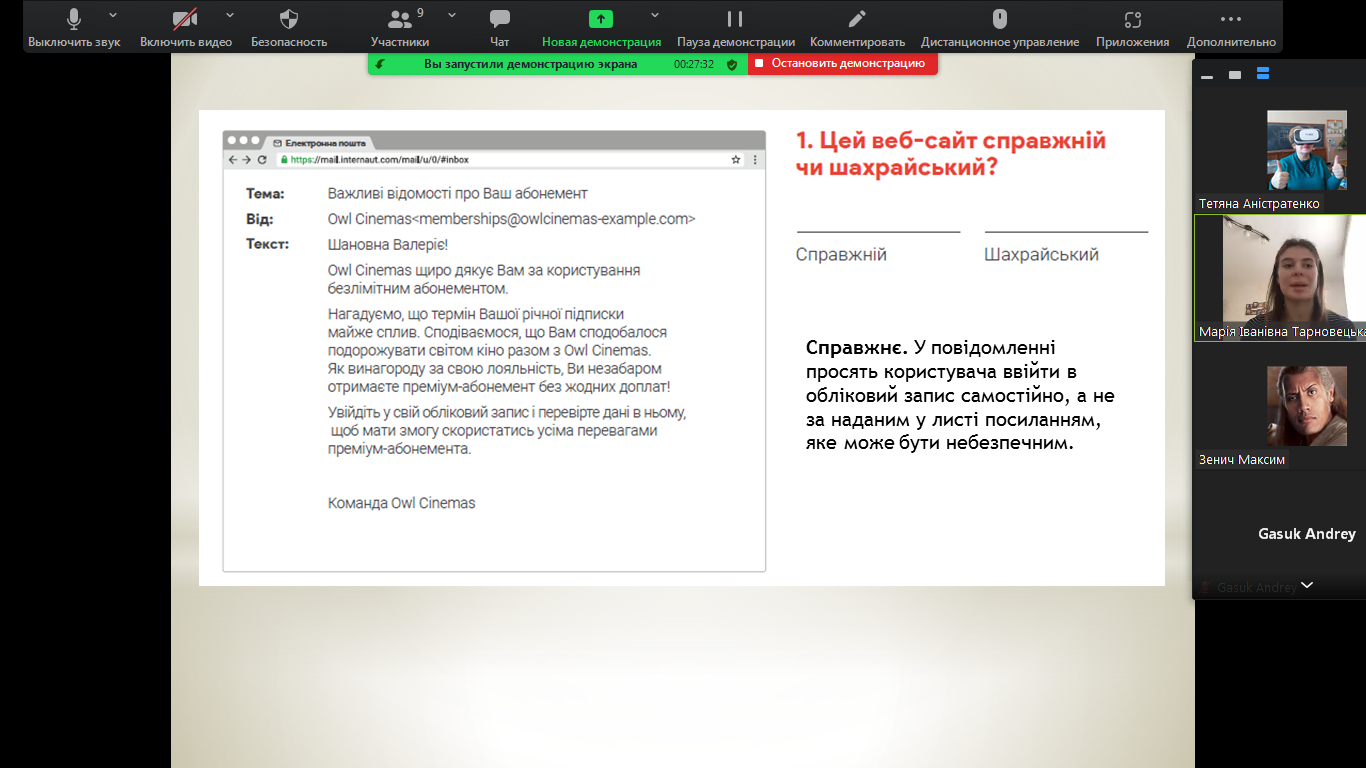Click the green encryption shield in sharing bar
Viewport: 1366px width, 768px height.
(732, 64)
